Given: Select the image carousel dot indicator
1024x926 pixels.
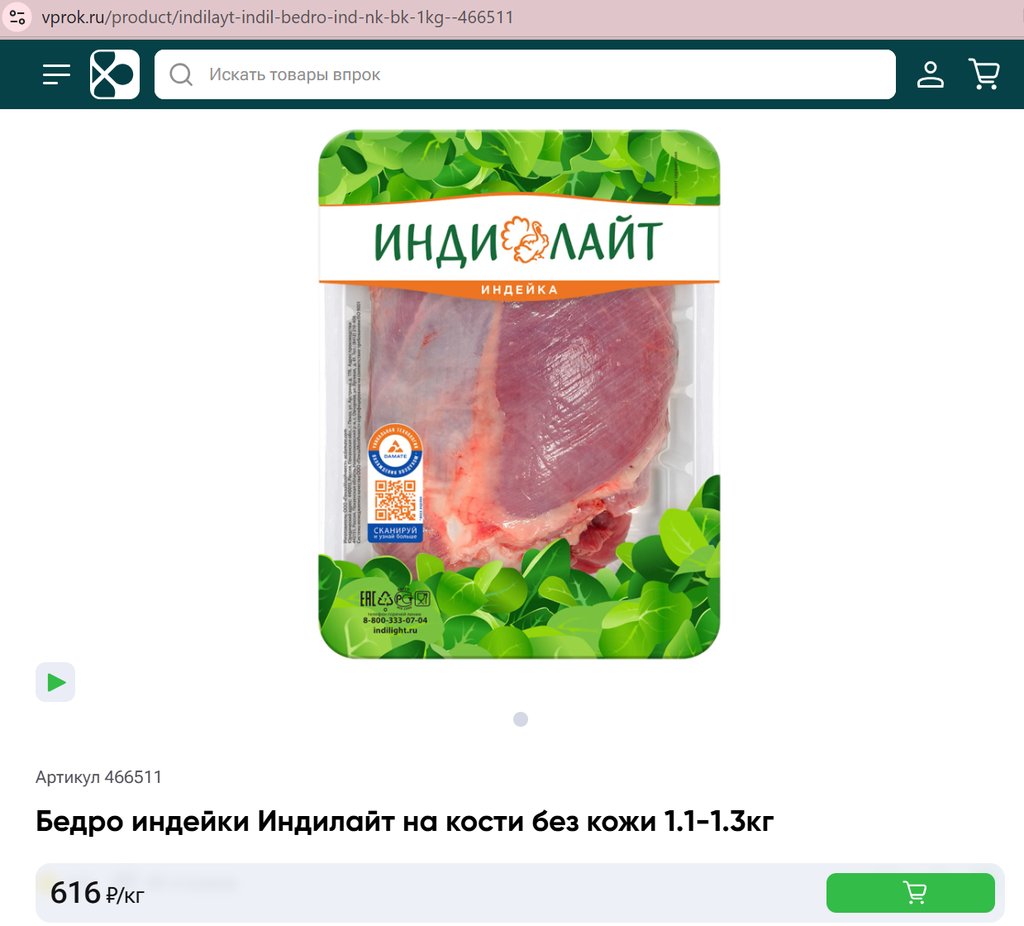Looking at the screenshot, I should click(x=520, y=719).
